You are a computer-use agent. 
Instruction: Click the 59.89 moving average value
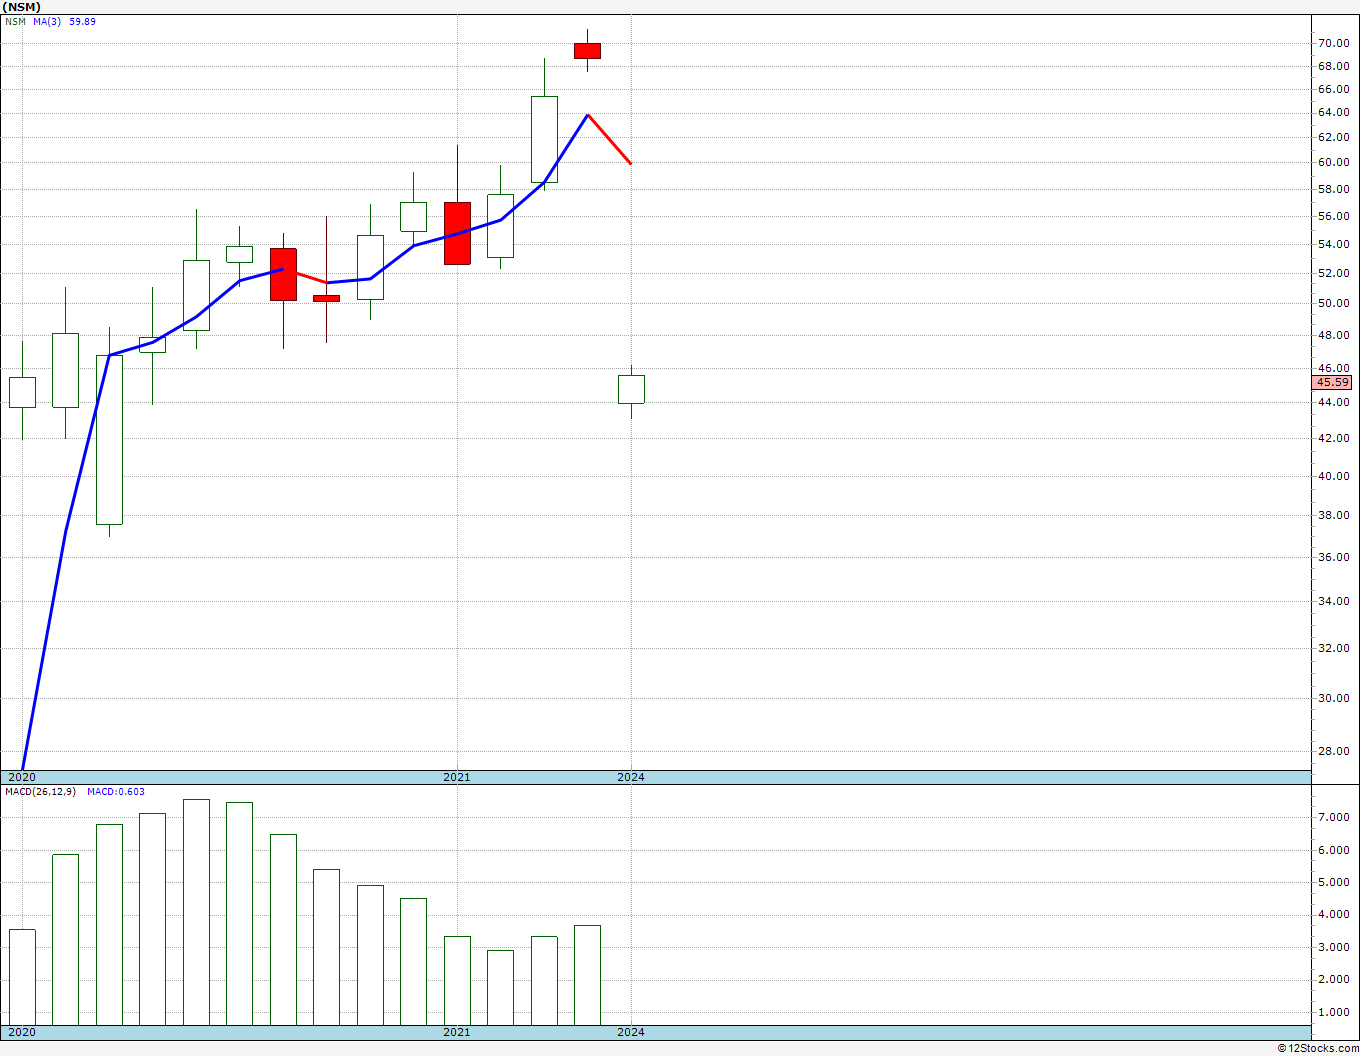[83, 21]
